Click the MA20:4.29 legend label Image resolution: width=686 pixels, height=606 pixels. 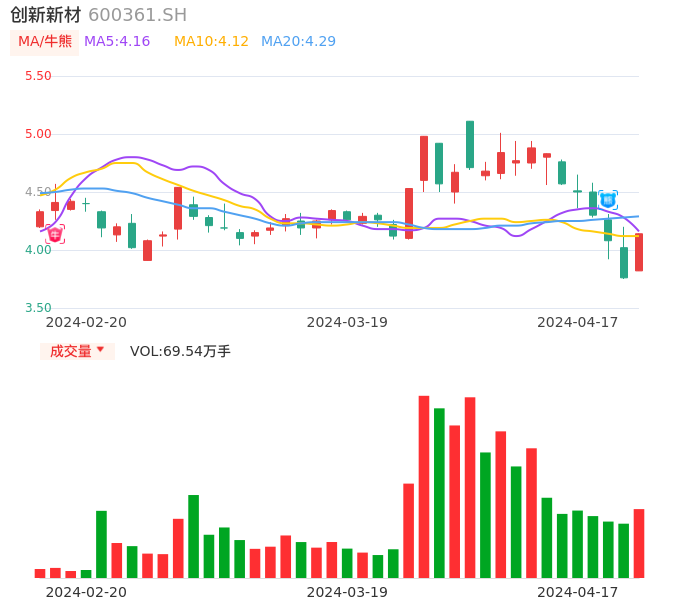298,42
